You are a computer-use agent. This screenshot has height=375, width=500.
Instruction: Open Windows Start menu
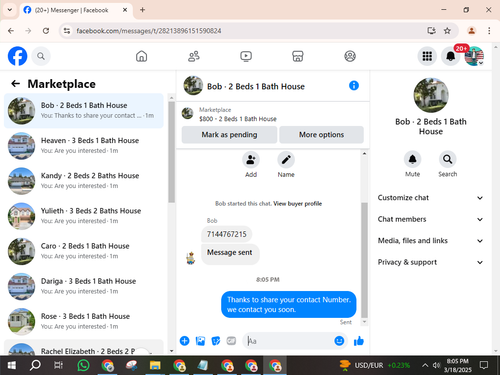[12, 366]
